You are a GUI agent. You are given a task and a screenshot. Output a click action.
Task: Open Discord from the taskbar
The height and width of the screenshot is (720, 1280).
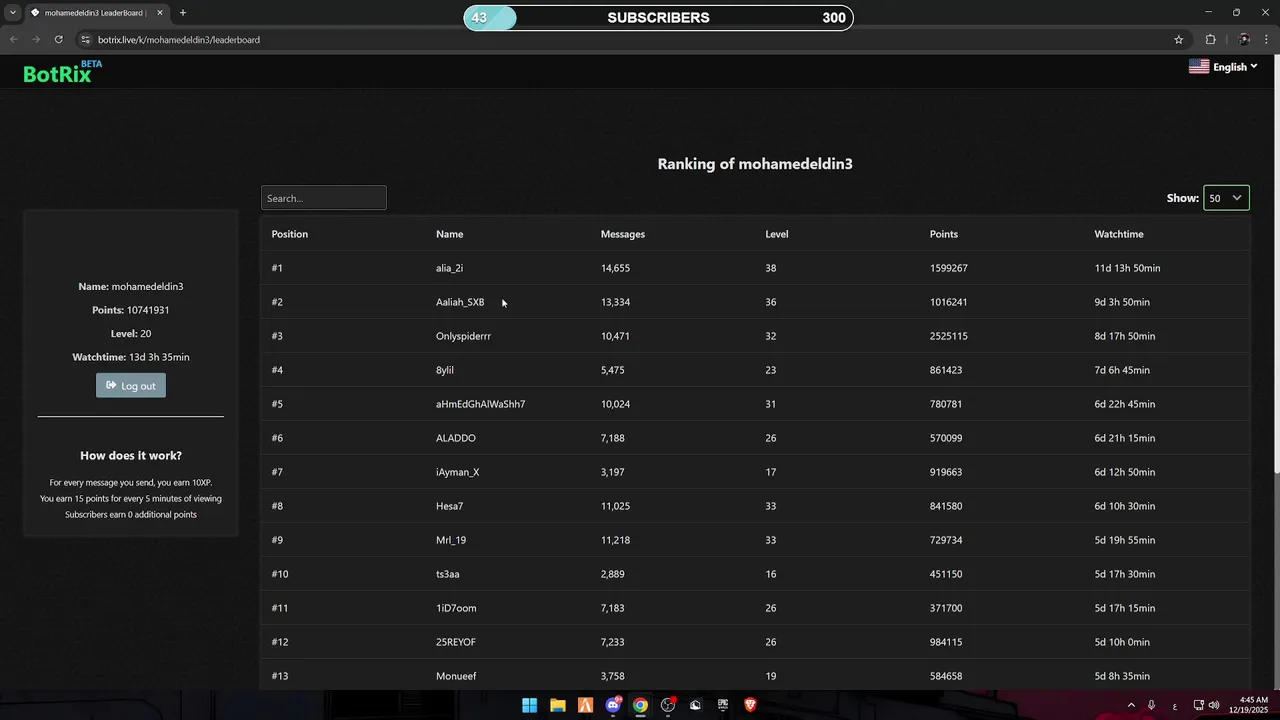click(613, 705)
